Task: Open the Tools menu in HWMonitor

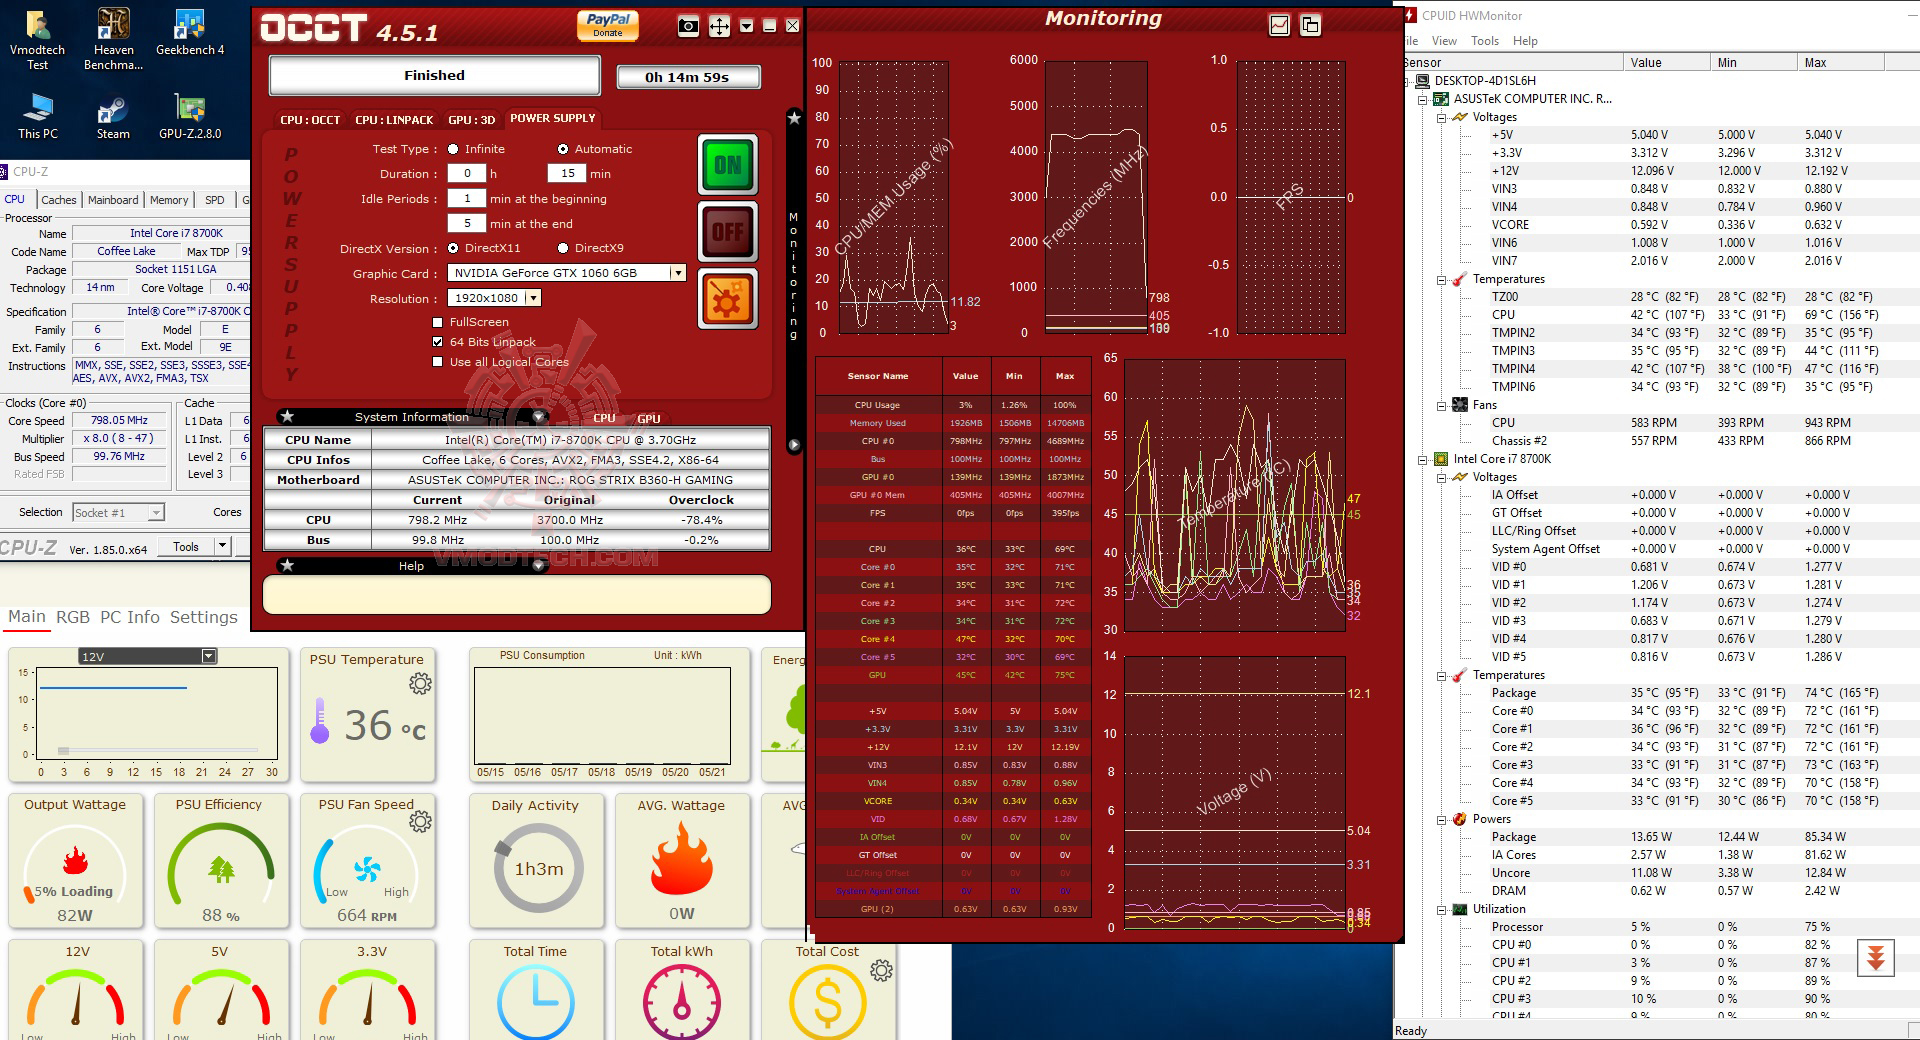Action: (x=1485, y=41)
